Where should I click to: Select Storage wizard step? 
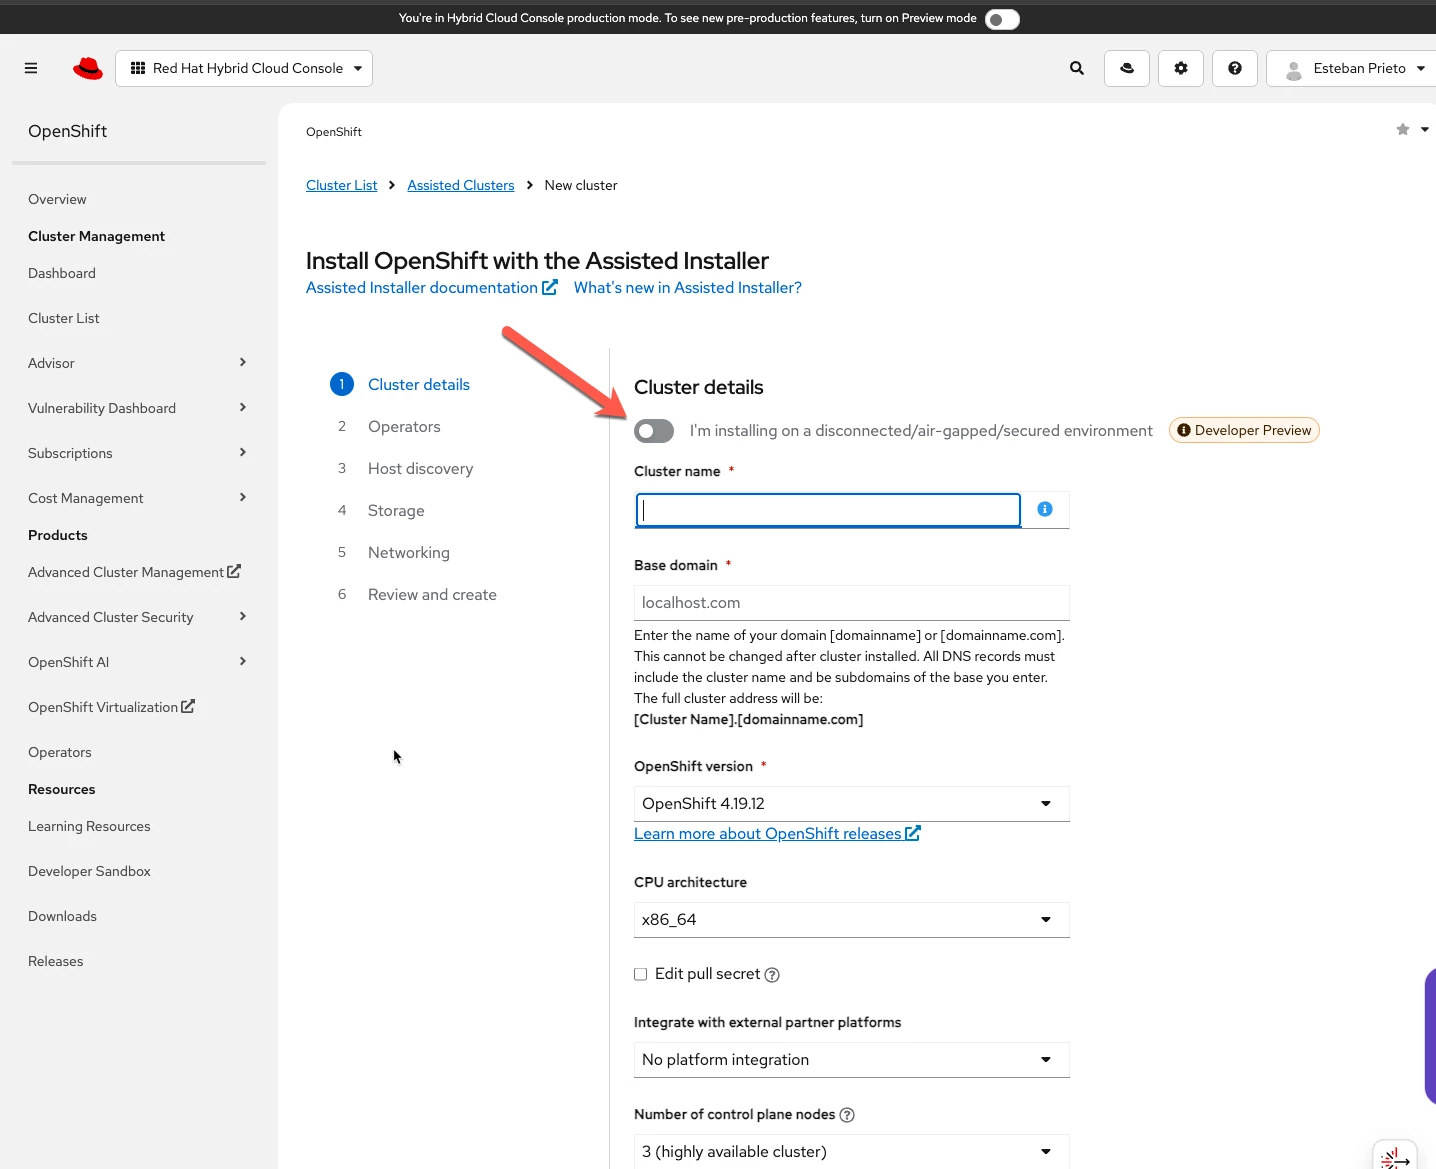click(396, 511)
